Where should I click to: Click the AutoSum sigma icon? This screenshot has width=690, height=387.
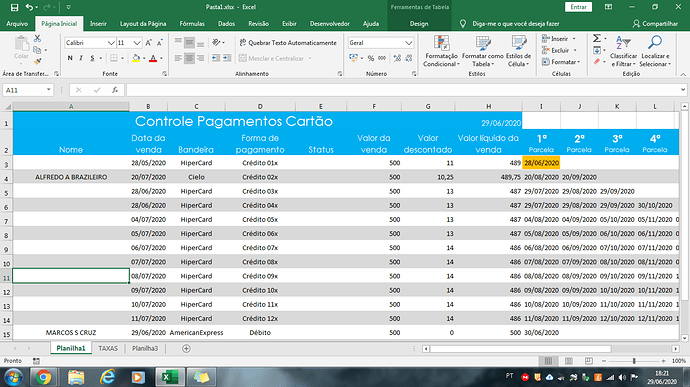pos(597,39)
